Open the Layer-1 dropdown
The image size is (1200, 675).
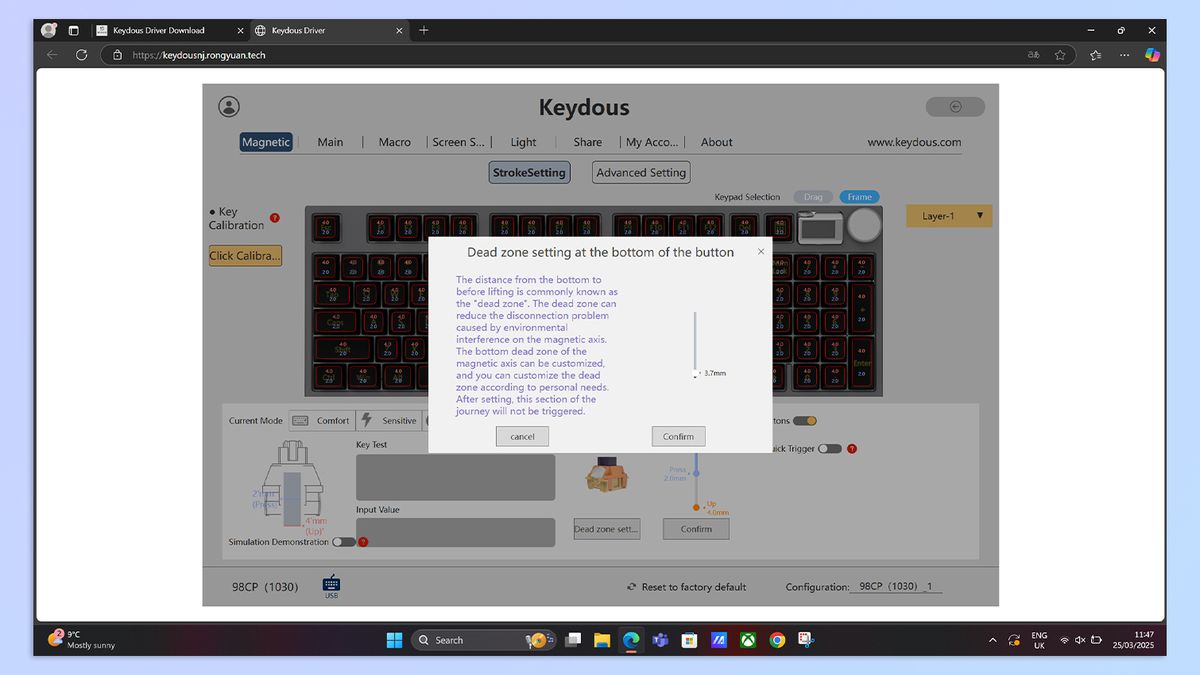point(948,215)
